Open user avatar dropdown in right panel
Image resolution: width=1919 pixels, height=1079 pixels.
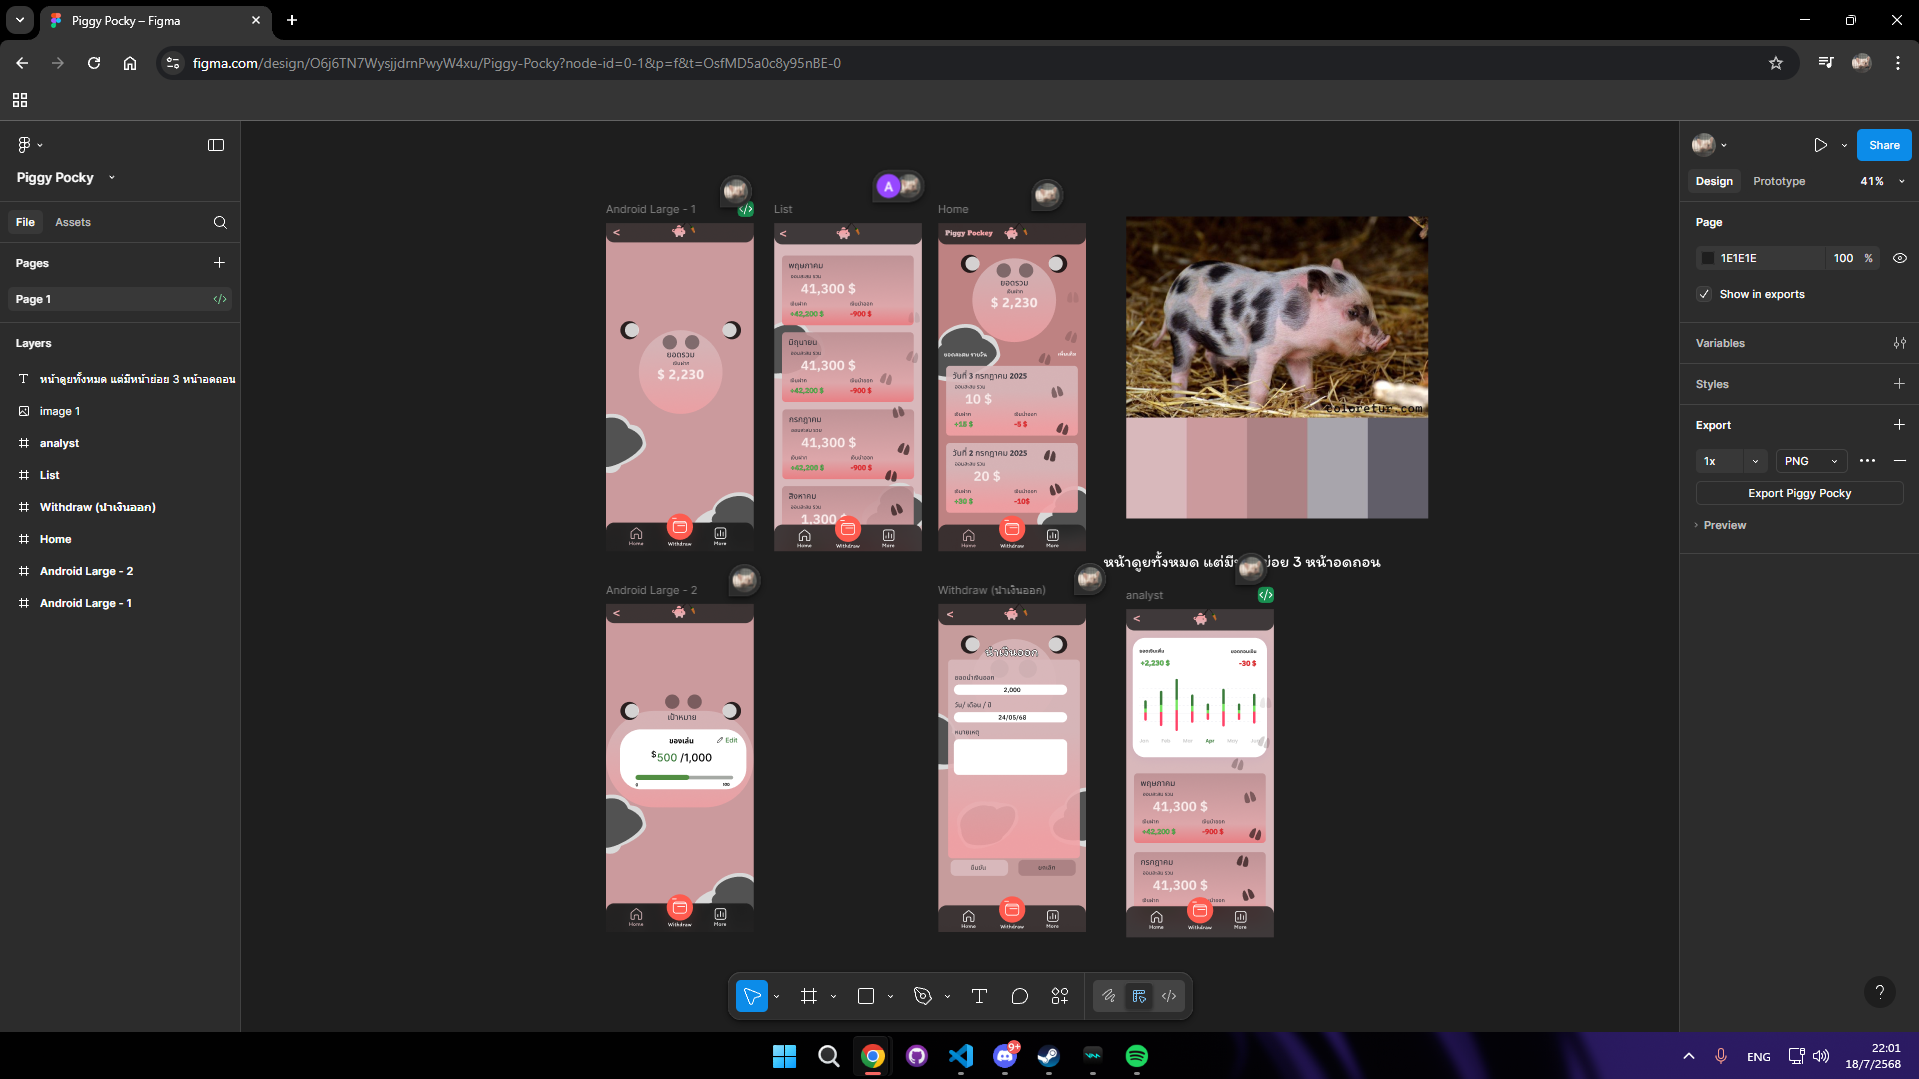tap(1709, 145)
